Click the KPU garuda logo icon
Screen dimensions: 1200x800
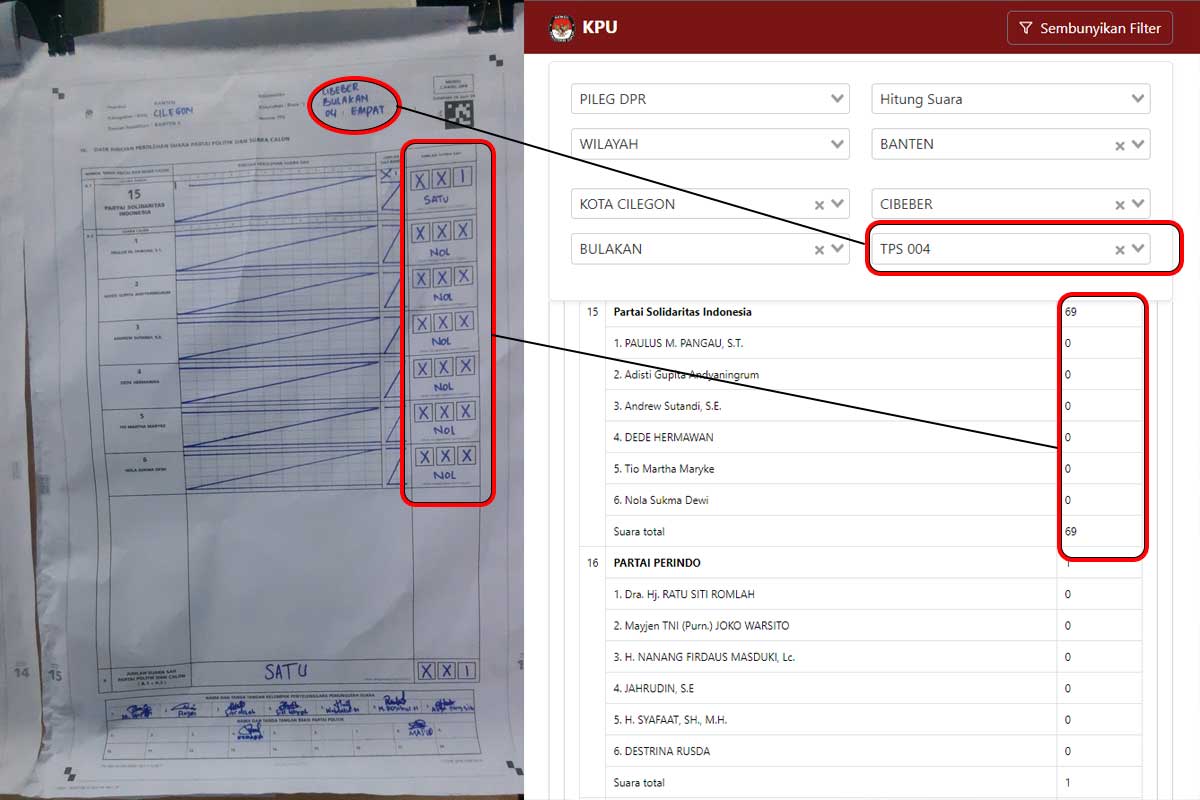(x=562, y=28)
